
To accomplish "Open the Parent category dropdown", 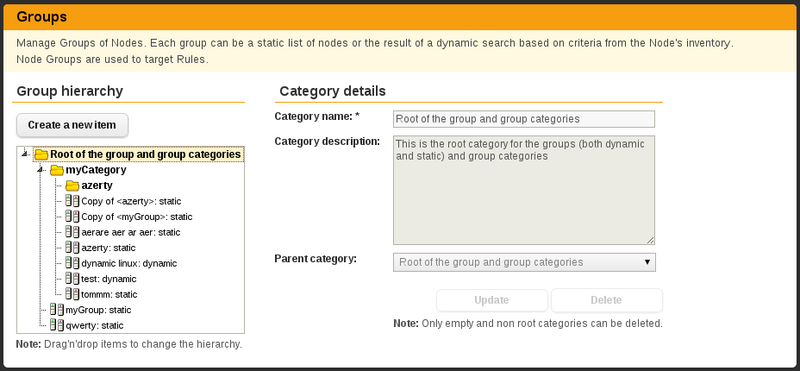I will tap(524, 262).
